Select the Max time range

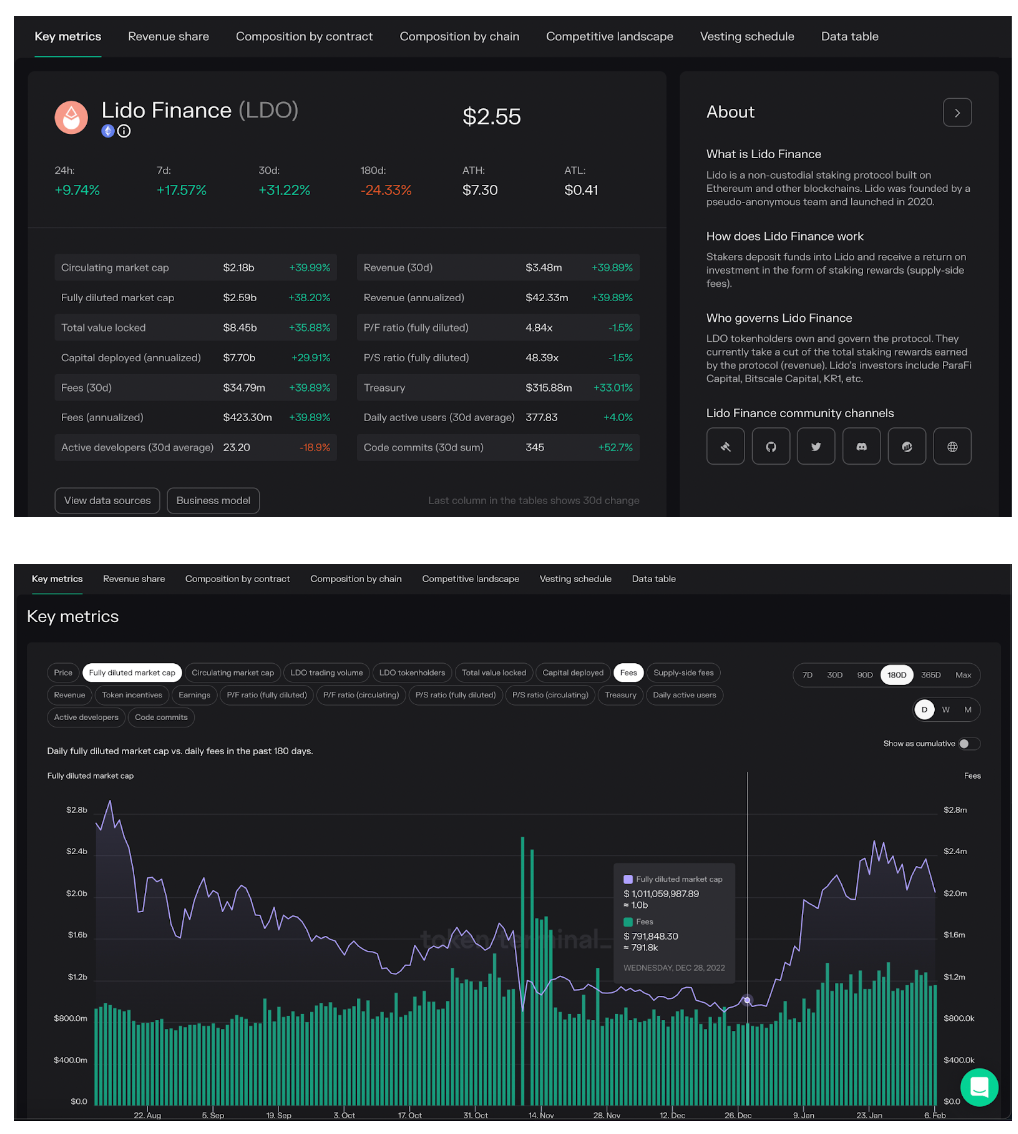click(x=963, y=675)
